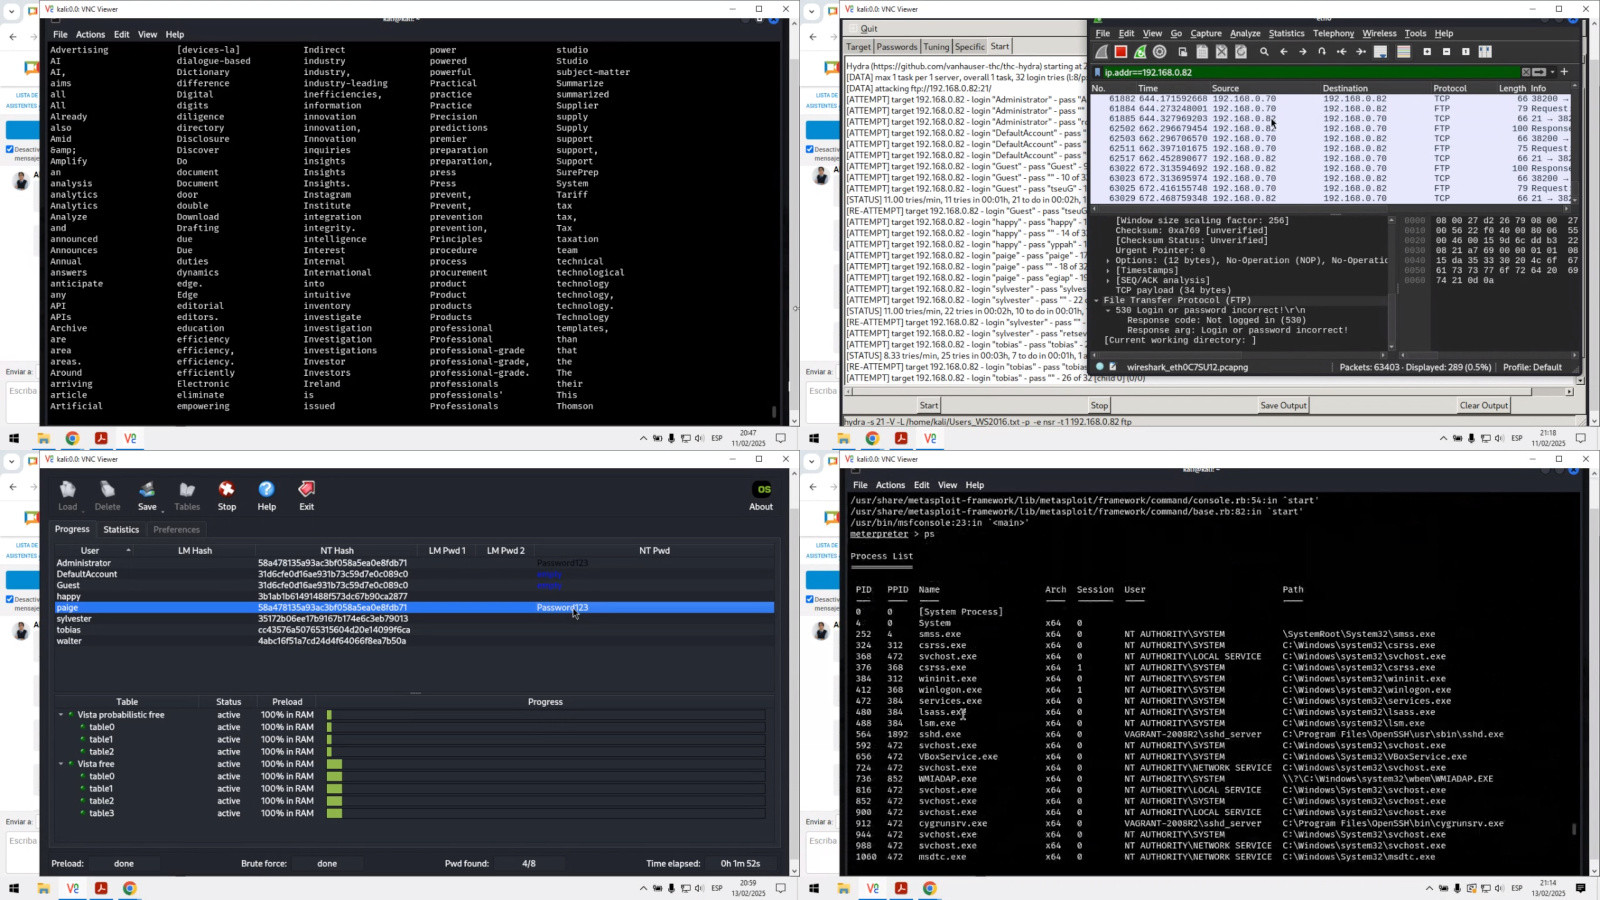
Task: Go back to previous packet in Wireshark
Action: pyautogui.click(x=1284, y=52)
